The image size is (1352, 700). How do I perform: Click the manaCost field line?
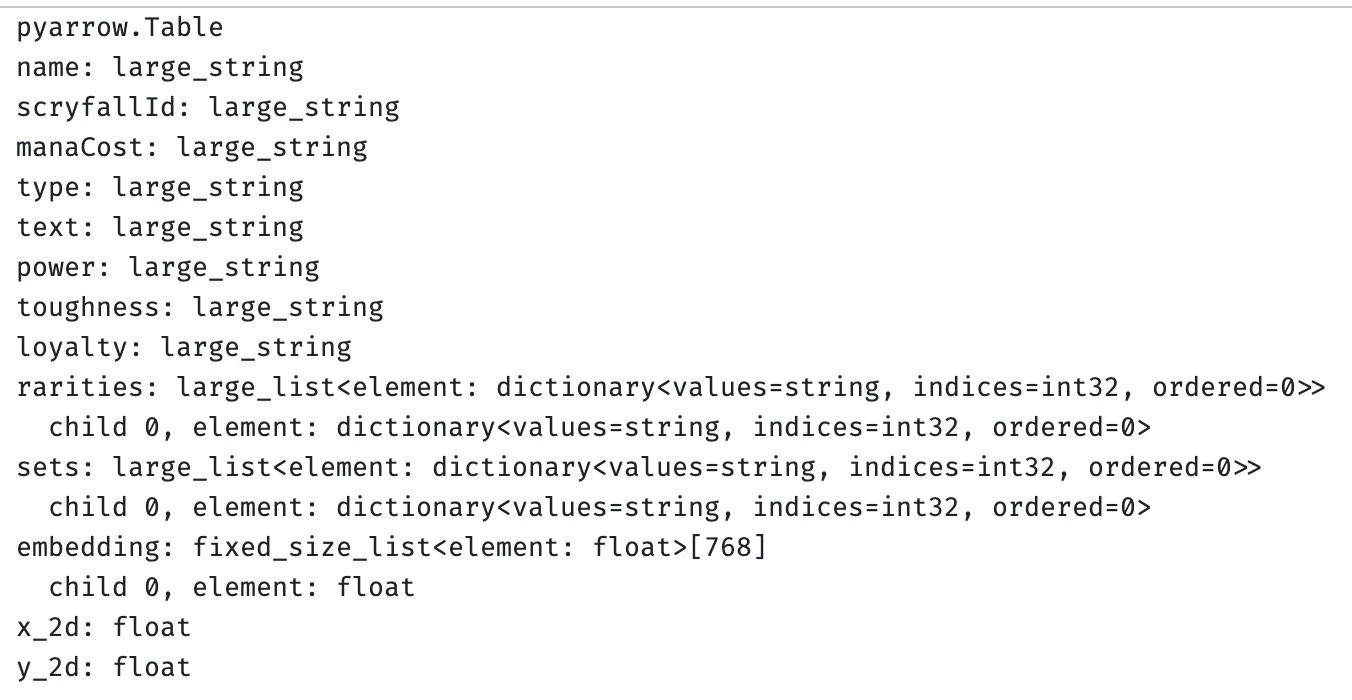tap(192, 147)
